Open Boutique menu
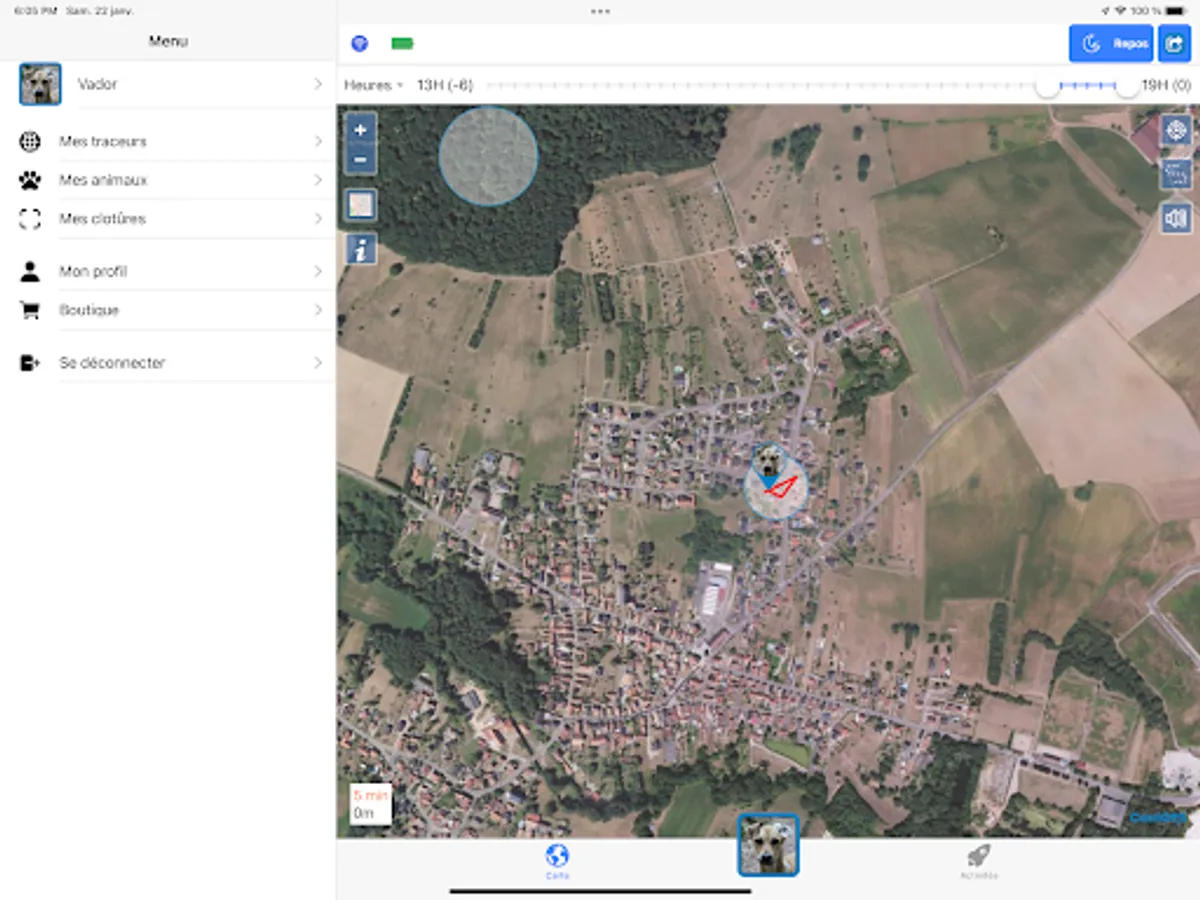The image size is (1200, 900). 168,311
